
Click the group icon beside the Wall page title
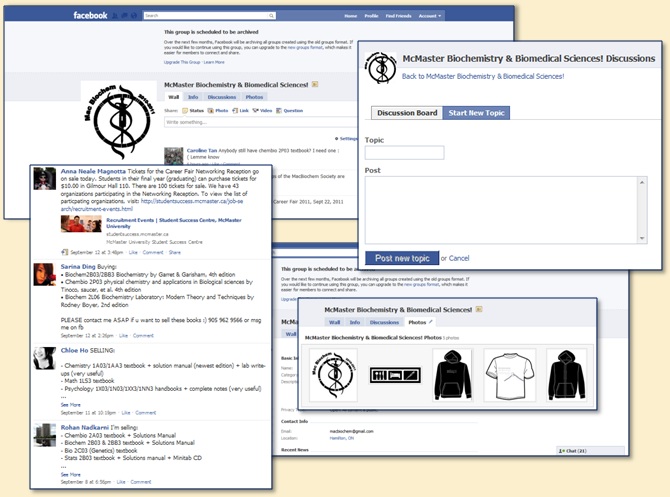(315, 84)
